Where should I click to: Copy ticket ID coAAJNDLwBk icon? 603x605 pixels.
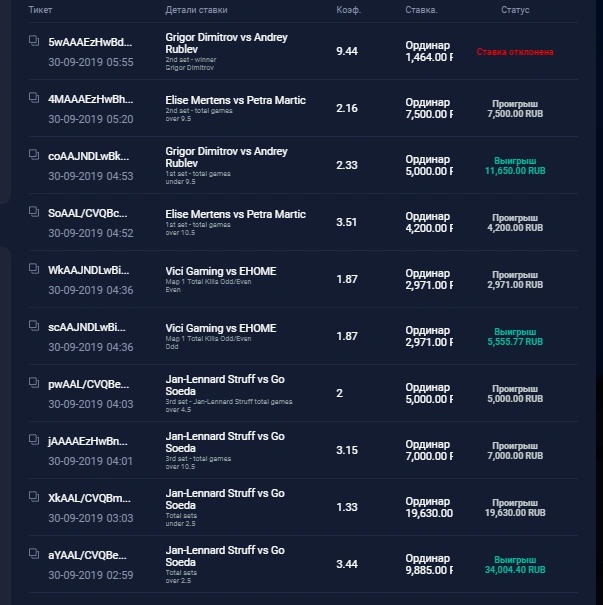(x=34, y=155)
